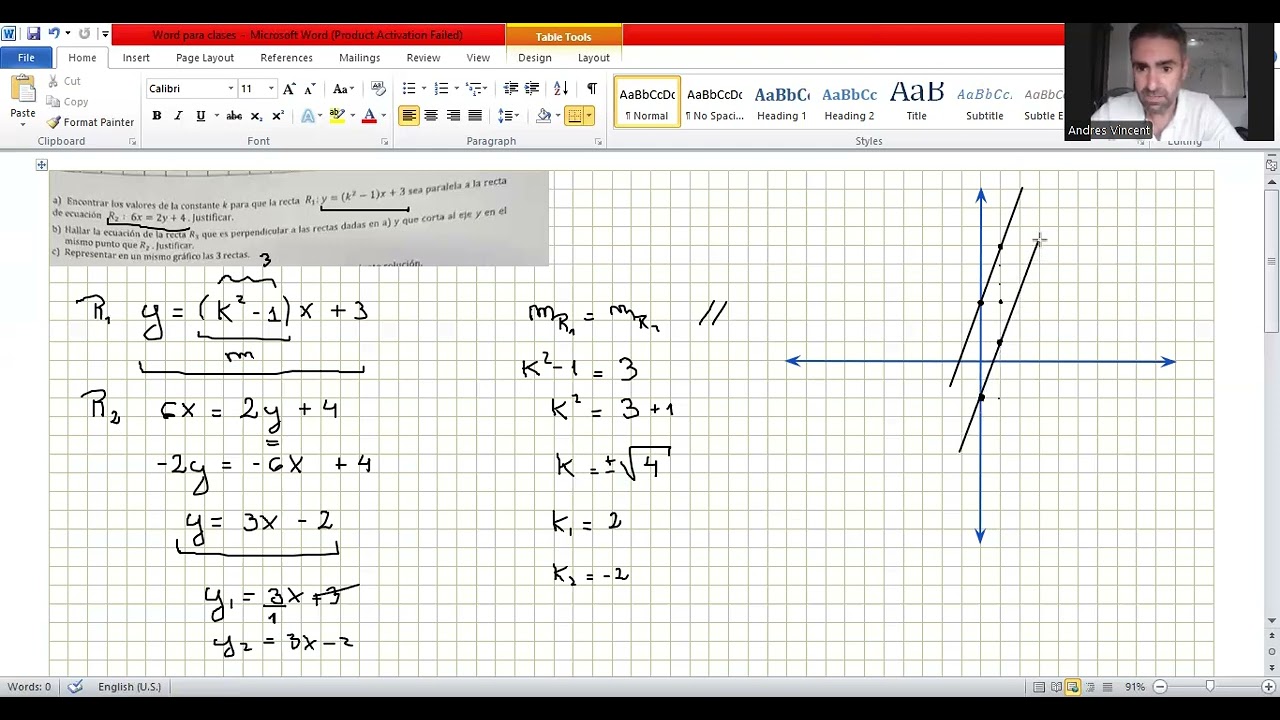Switch to the View tab
The height and width of the screenshot is (720, 1280).
click(x=478, y=58)
